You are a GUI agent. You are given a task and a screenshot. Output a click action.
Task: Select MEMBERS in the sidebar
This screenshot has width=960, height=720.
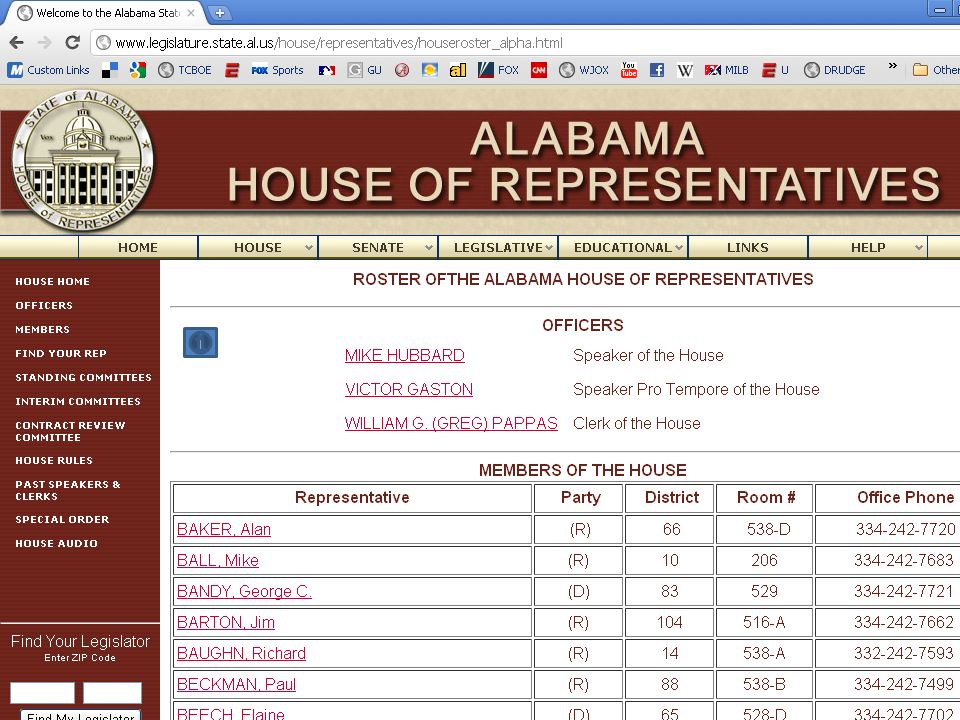point(42,329)
